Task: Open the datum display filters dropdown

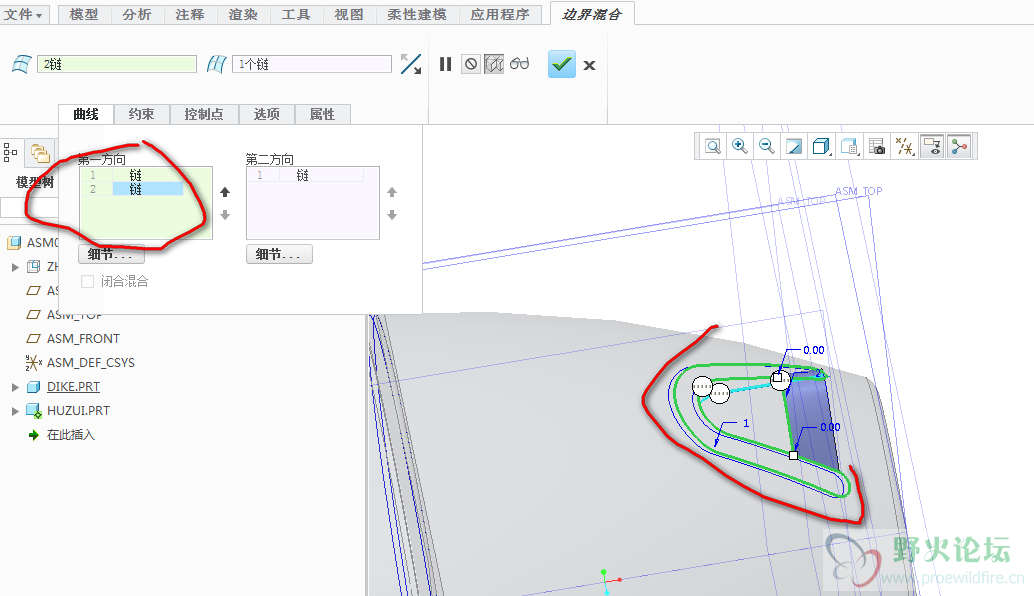Action: 905,146
